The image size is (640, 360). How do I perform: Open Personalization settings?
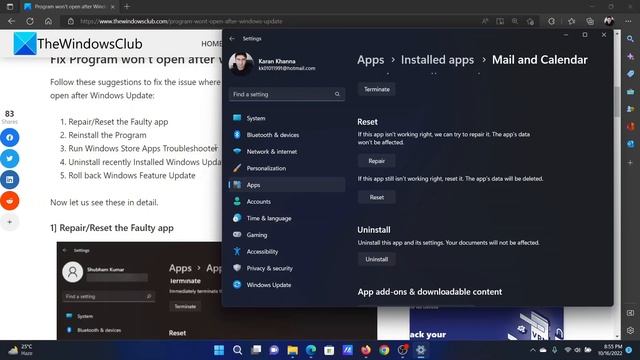click(x=287, y=168)
